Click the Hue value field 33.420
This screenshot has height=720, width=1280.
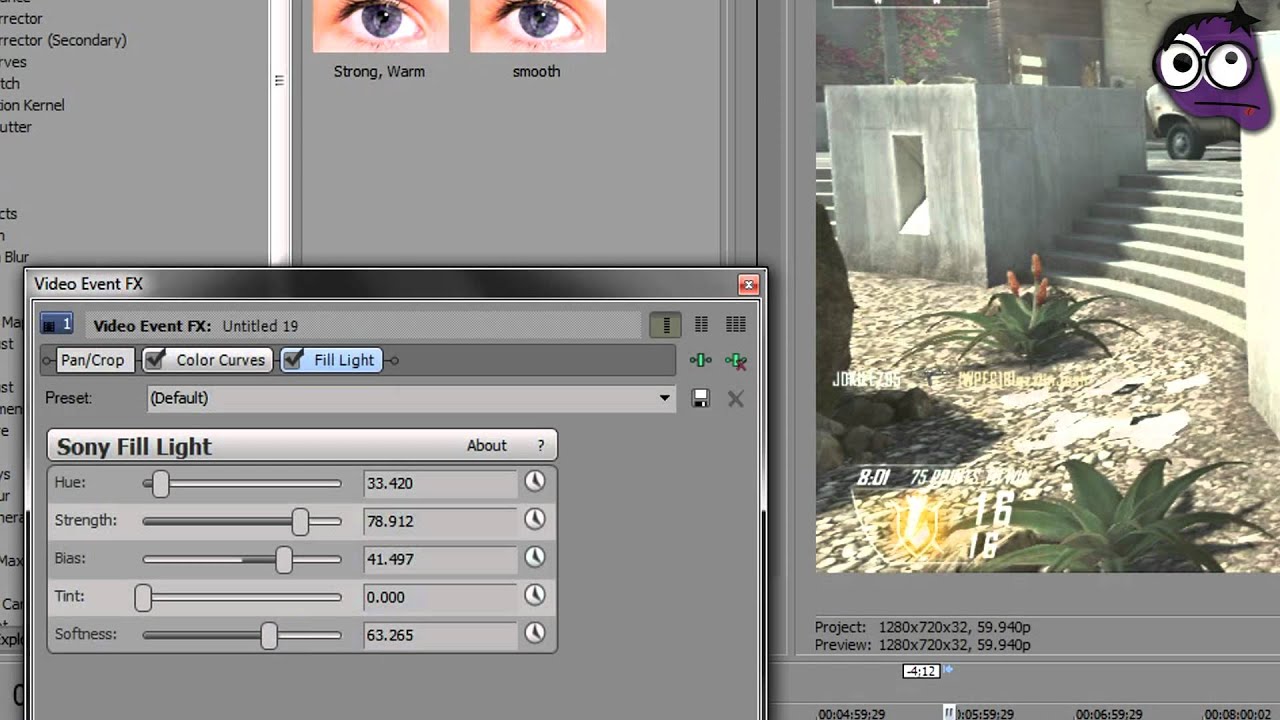pyautogui.click(x=440, y=483)
